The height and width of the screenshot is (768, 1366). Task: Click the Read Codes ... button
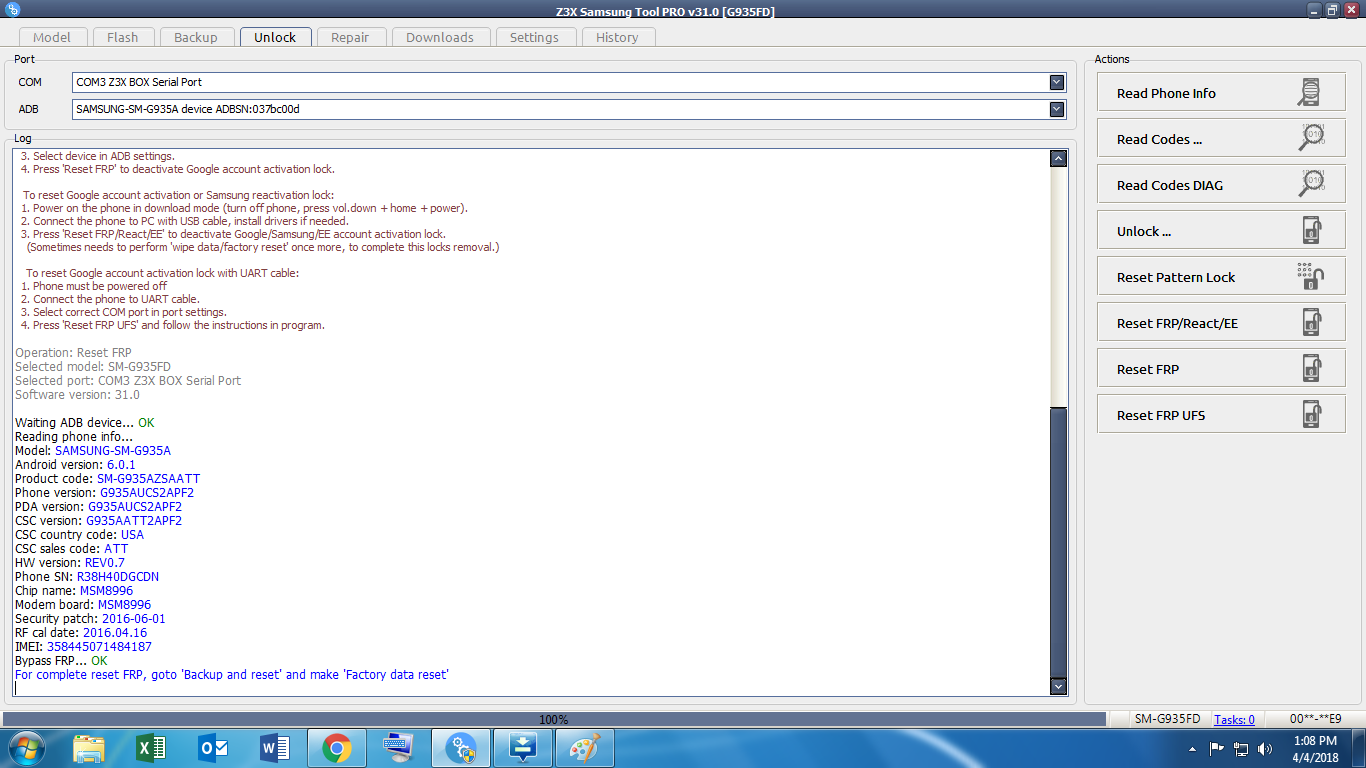tap(1221, 139)
